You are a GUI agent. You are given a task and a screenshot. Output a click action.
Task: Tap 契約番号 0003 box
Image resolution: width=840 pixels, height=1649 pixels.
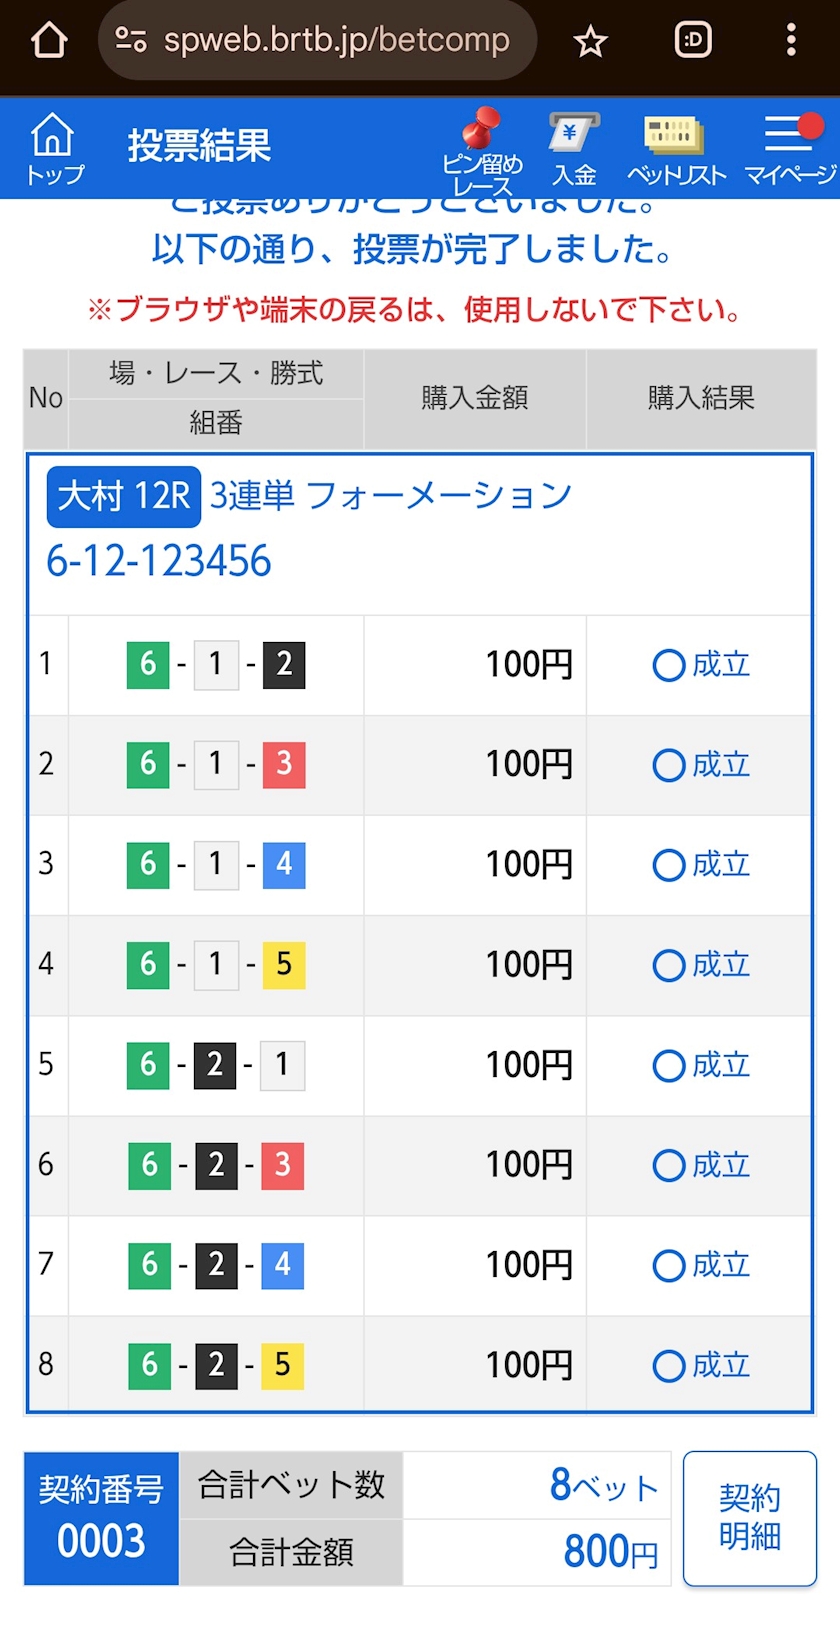(101, 1518)
